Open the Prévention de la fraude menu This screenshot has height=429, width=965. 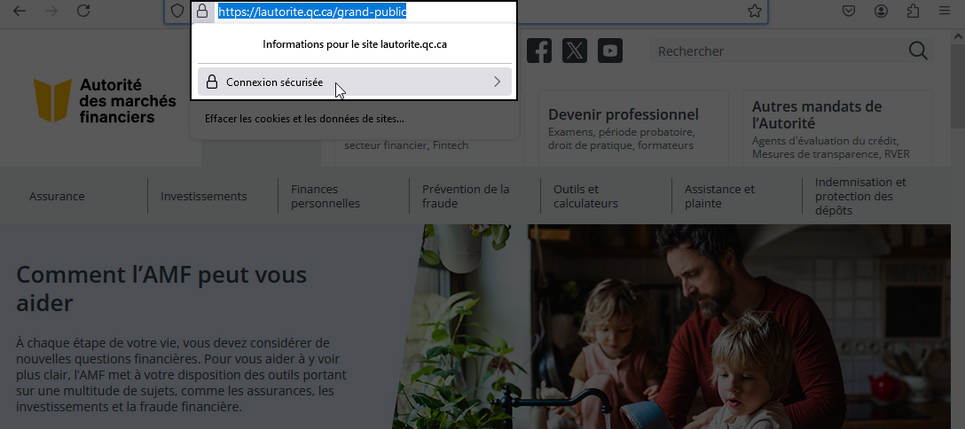pos(466,196)
